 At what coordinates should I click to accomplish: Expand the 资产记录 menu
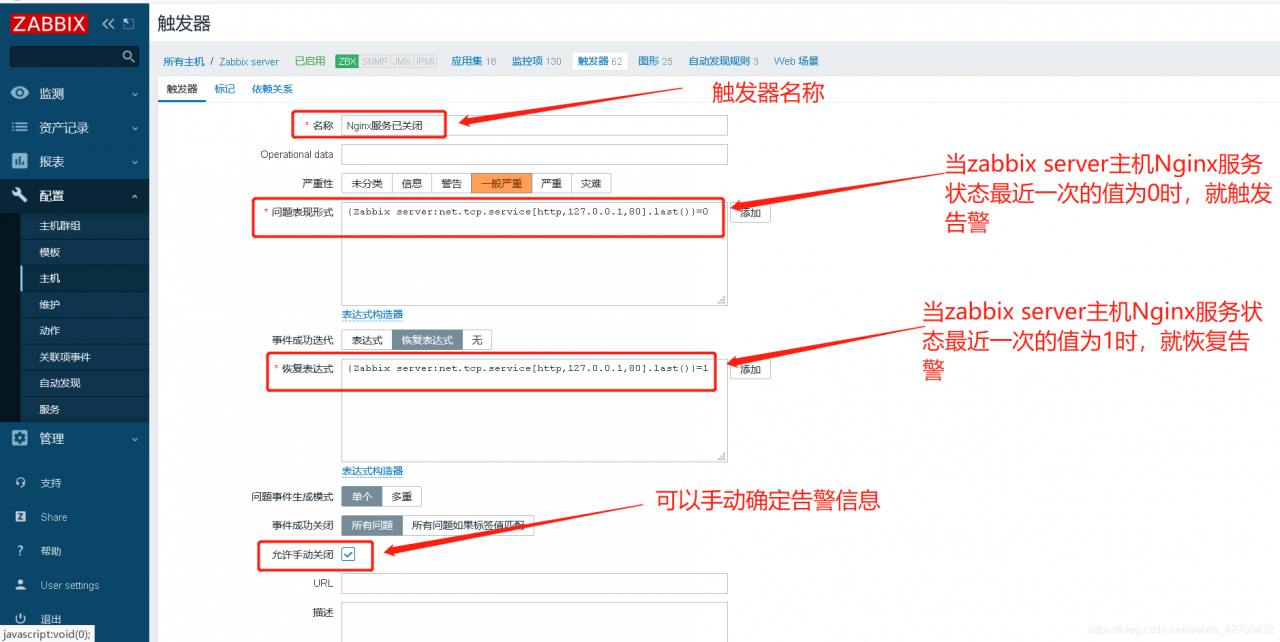pos(74,127)
